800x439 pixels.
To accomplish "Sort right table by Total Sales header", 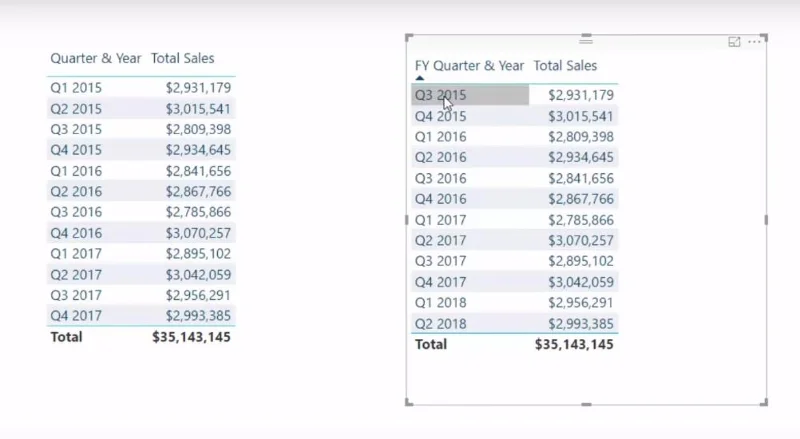I will pyautogui.click(x=565, y=66).
